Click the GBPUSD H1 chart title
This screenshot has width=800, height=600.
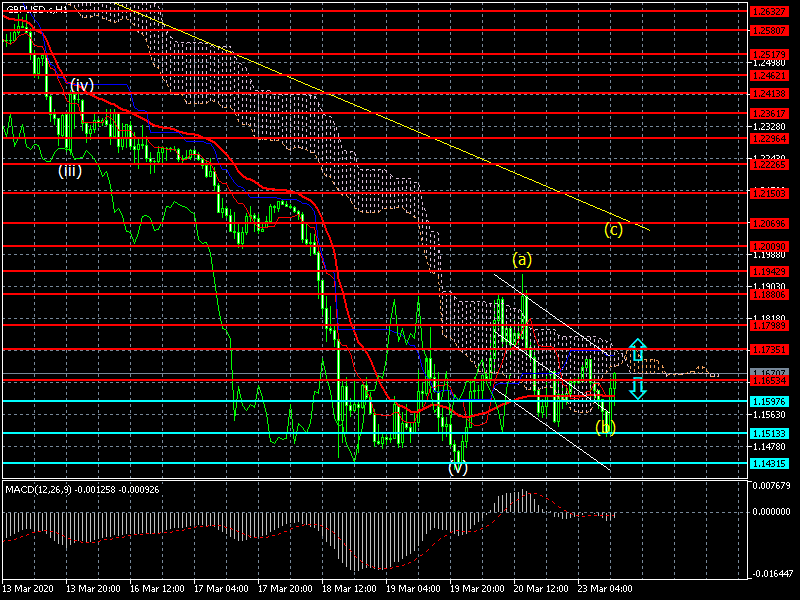pyautogui.click(x=37, y=8)
